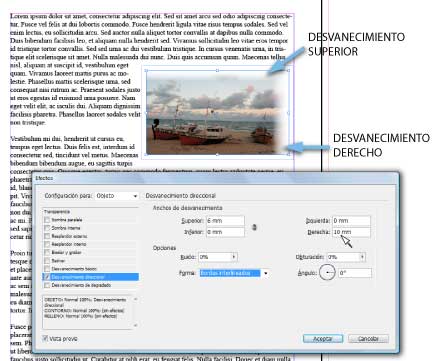The width and height of the screenshot is (440, 361).
Task: Enable the Desvanecimiento de degradado checkbox
Action: 47,285
